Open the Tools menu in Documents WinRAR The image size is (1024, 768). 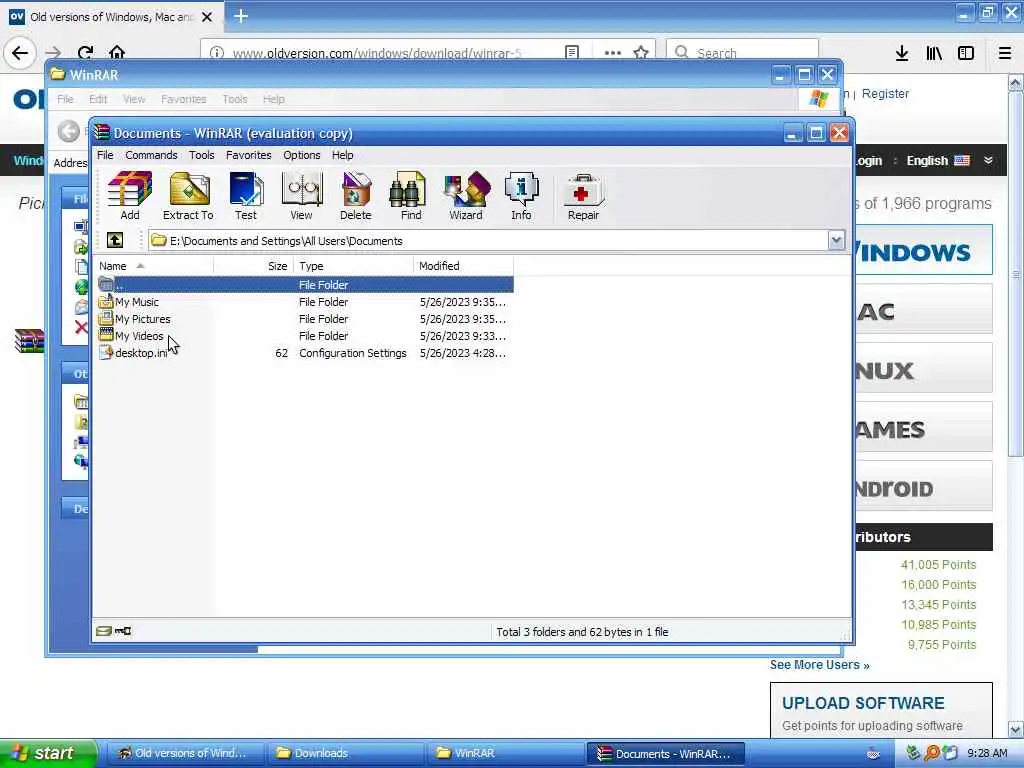tap(202, 155)
